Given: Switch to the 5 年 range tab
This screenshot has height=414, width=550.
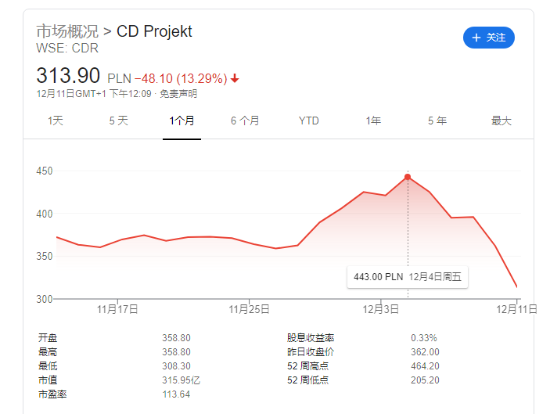Looking at the screenshot, I should [437, 121].
